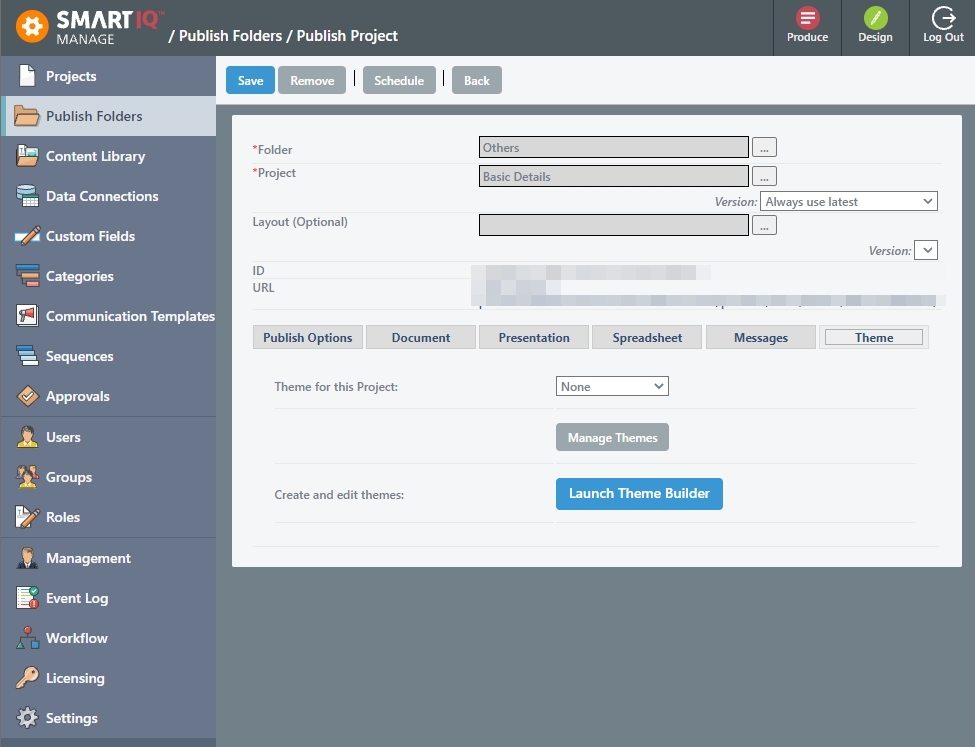
Task: Click the Schedule button
Action: 399,80
